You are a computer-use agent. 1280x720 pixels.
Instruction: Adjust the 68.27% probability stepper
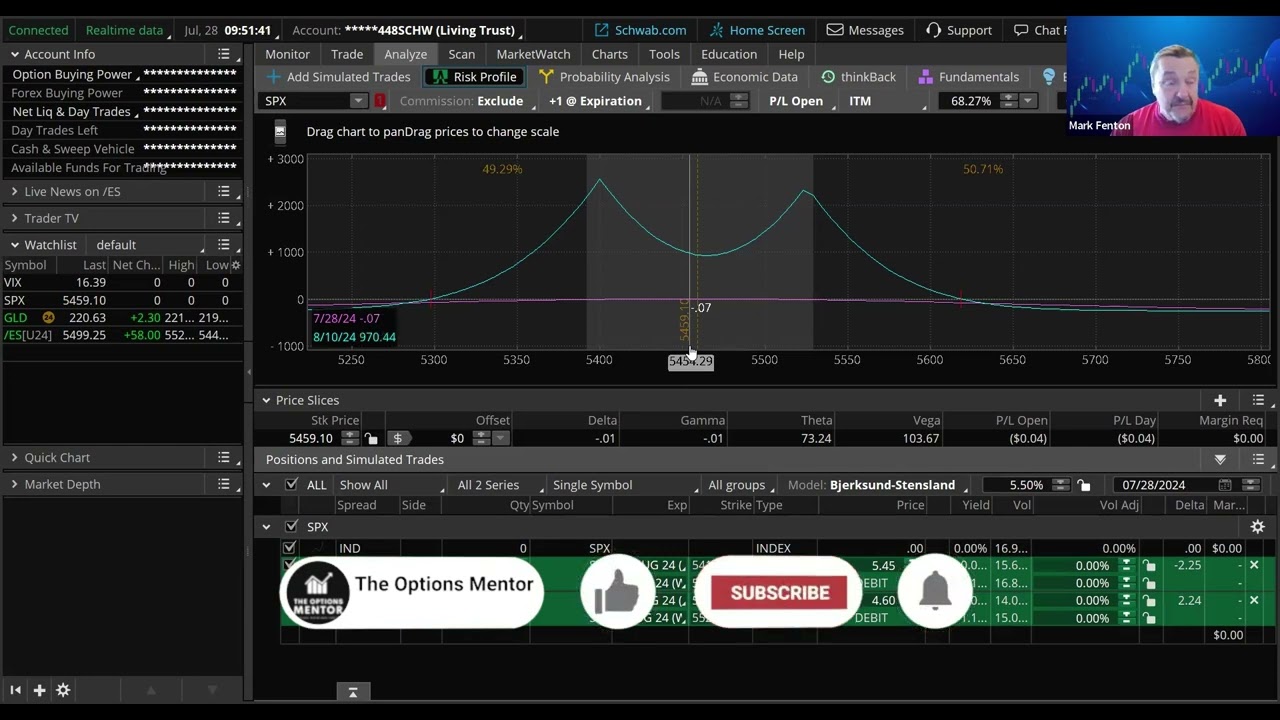1008,101
